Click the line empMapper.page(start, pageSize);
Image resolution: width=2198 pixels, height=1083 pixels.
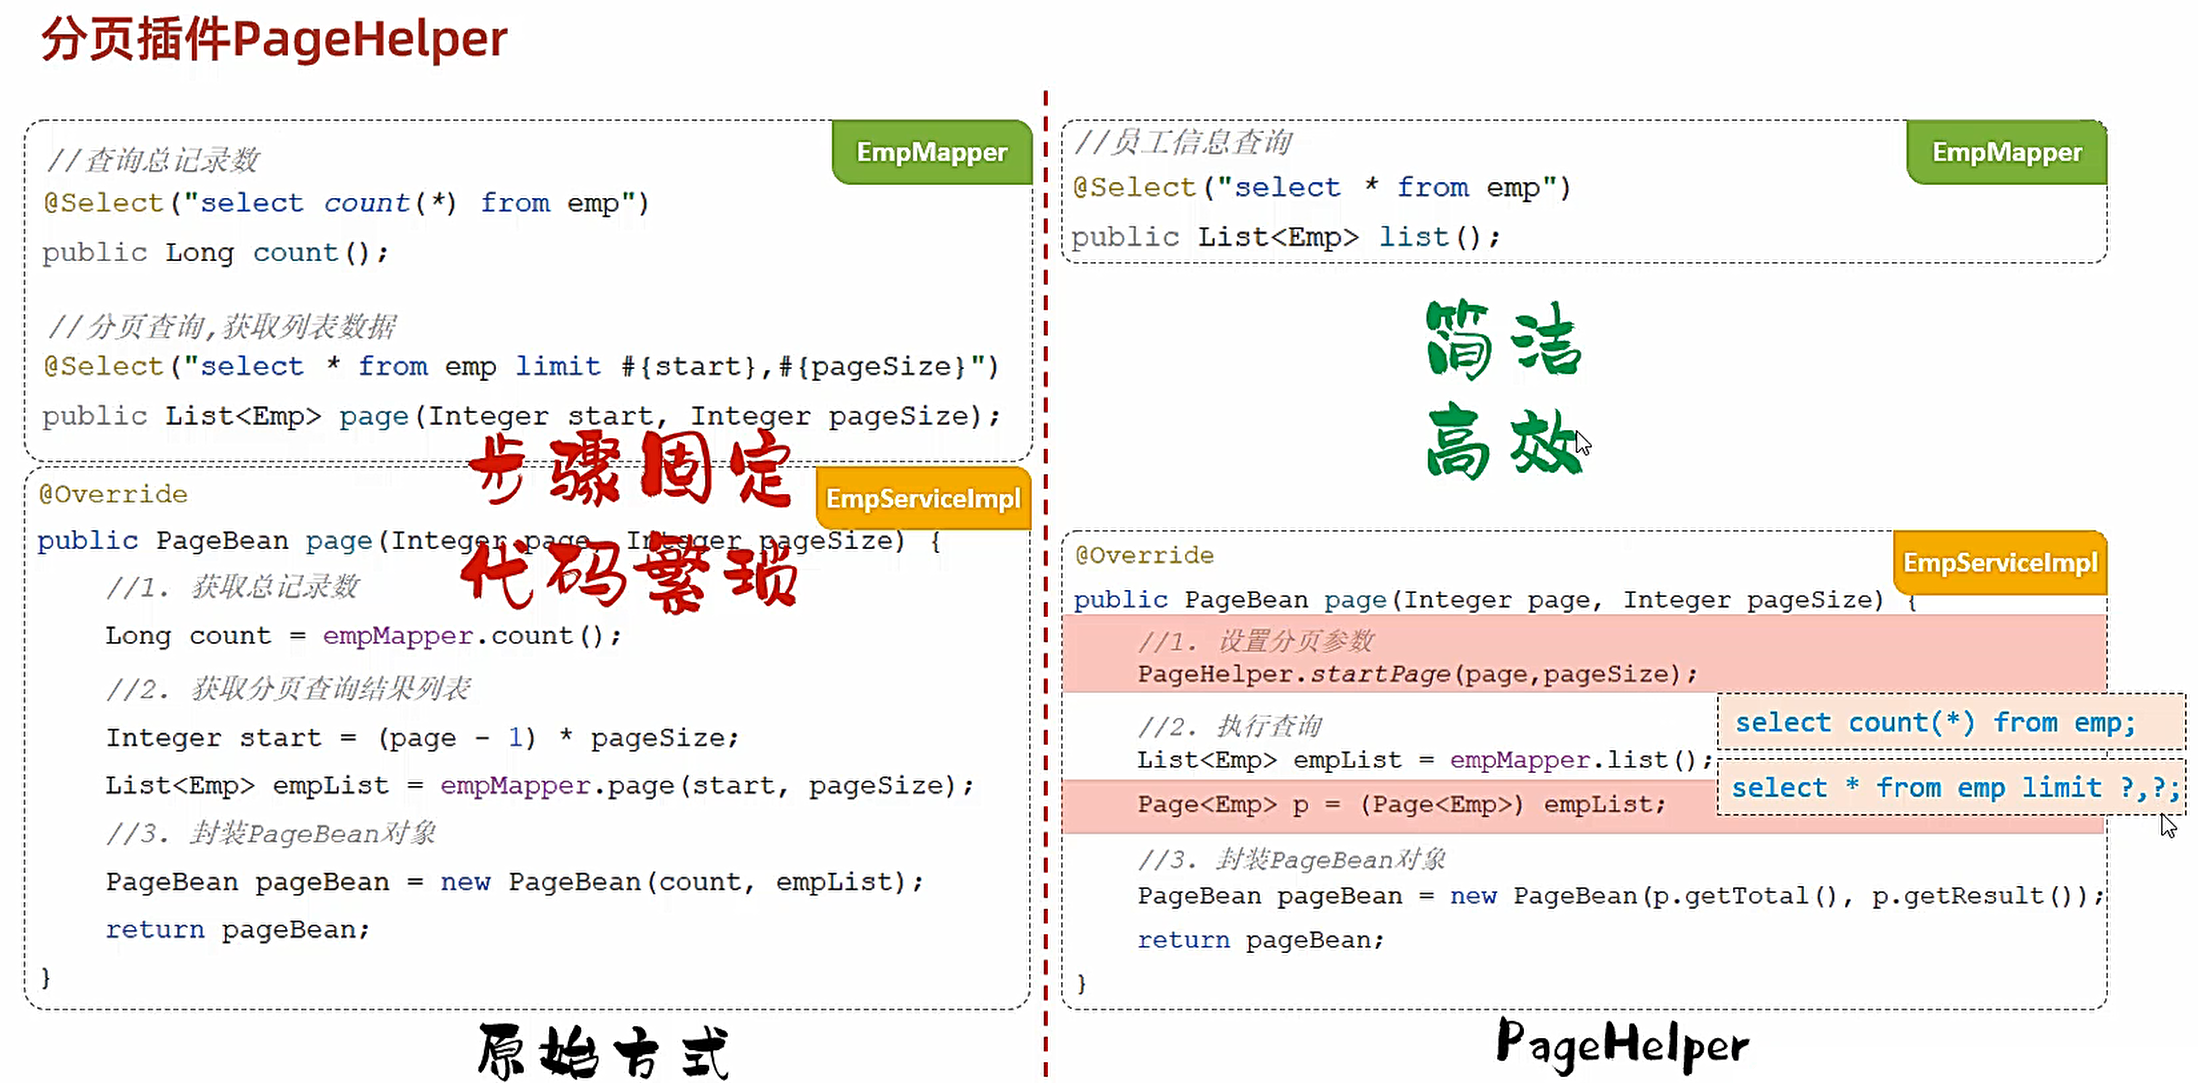[539, 786]
